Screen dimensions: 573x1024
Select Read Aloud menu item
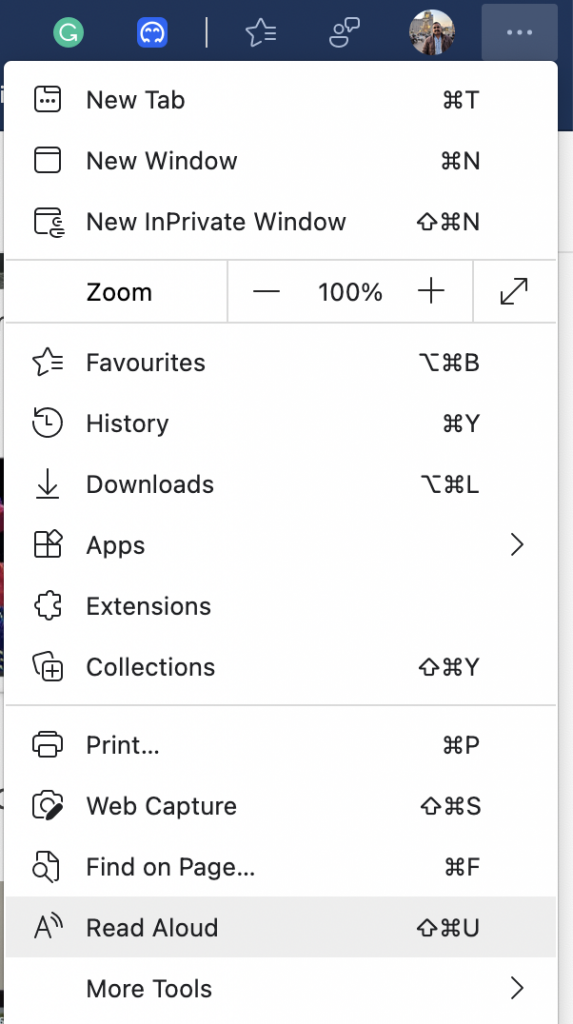(x=281, y=927)
